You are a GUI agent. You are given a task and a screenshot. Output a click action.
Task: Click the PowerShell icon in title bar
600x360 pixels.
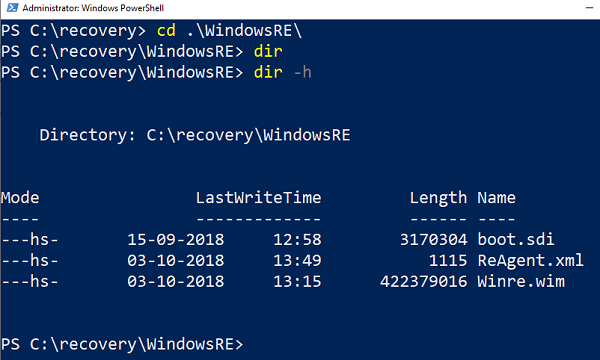tap(12, 8)
